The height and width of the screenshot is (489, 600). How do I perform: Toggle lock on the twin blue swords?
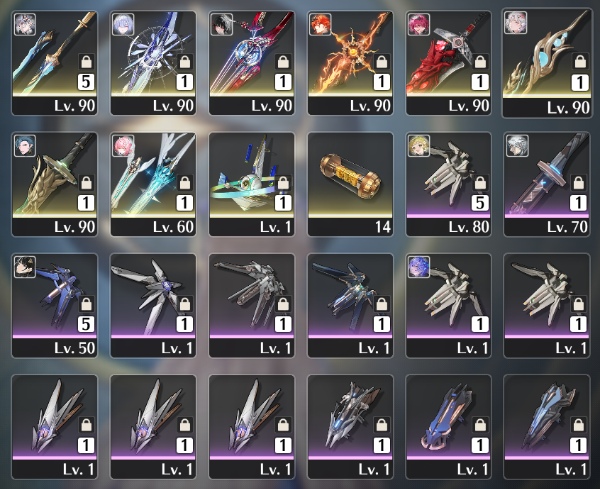(86, 61)
